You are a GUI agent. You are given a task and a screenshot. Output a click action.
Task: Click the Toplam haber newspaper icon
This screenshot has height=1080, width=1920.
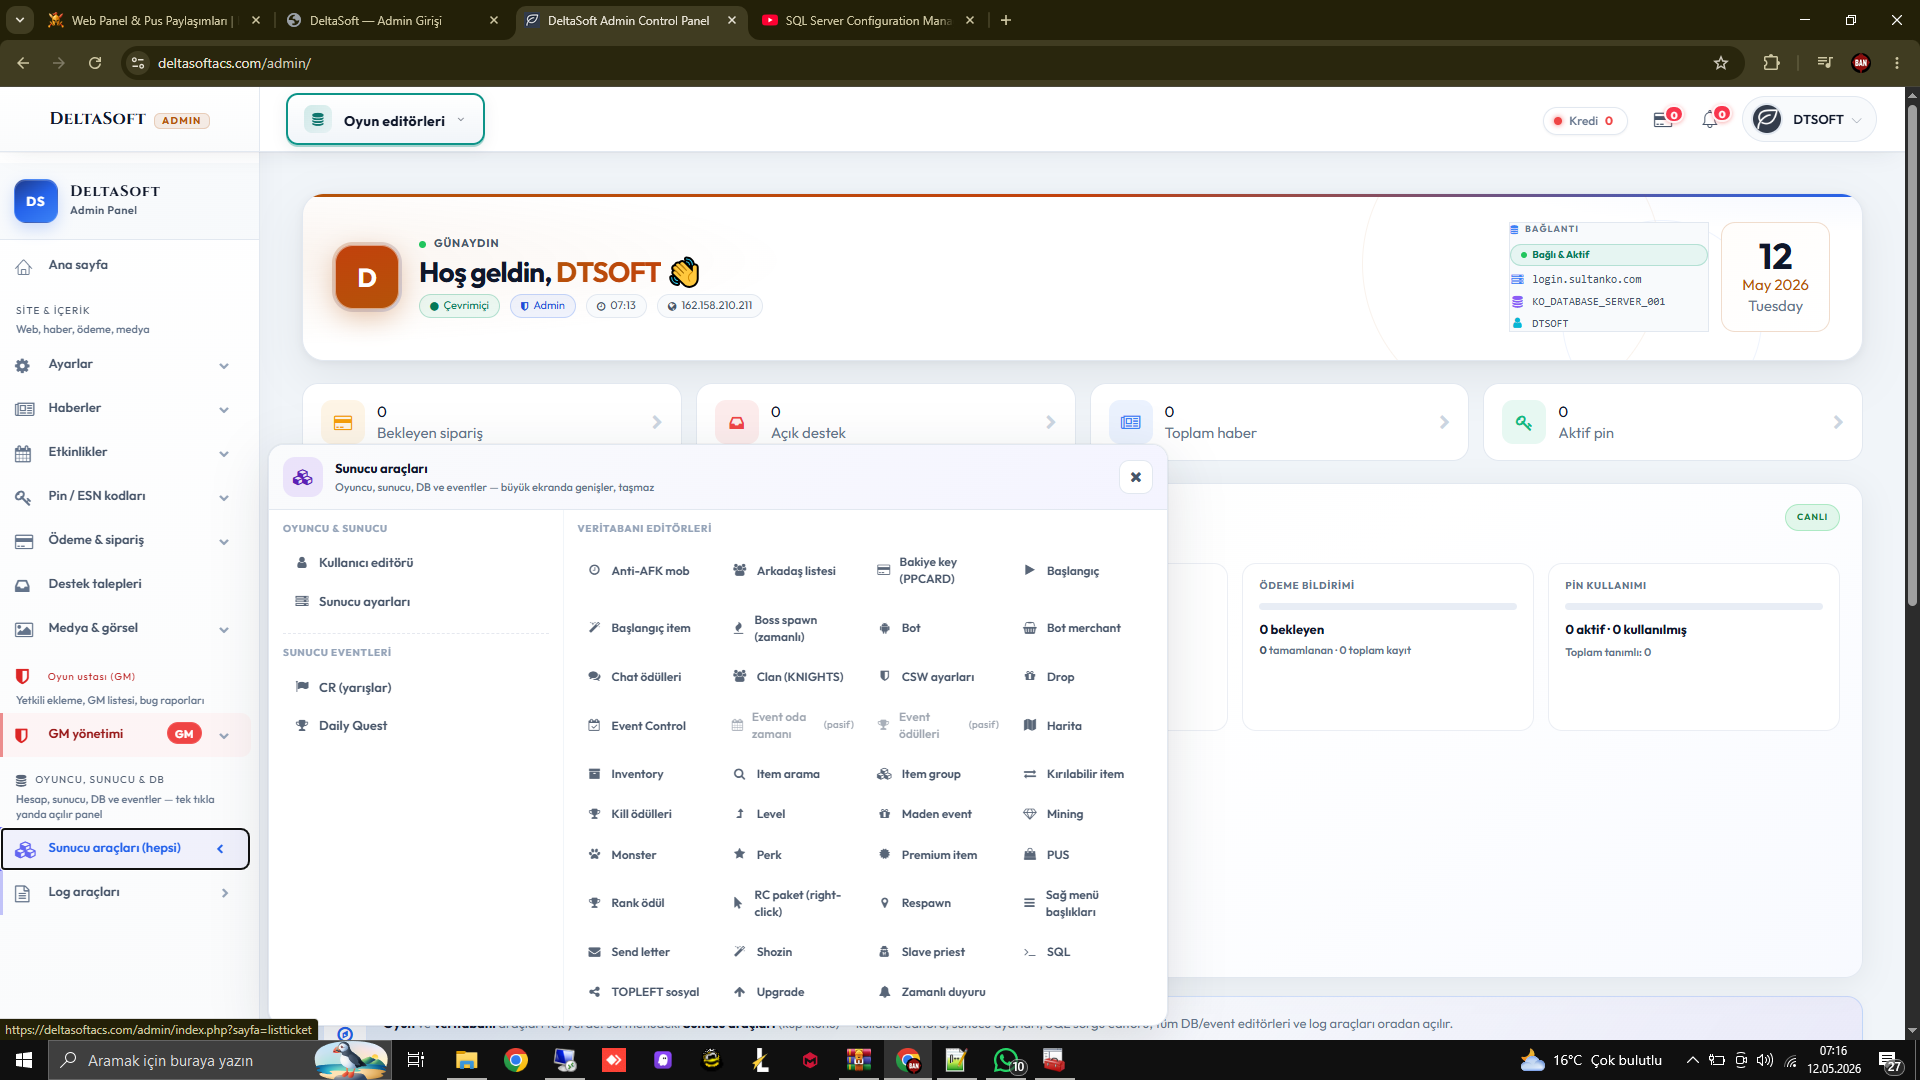point(1131,422)
